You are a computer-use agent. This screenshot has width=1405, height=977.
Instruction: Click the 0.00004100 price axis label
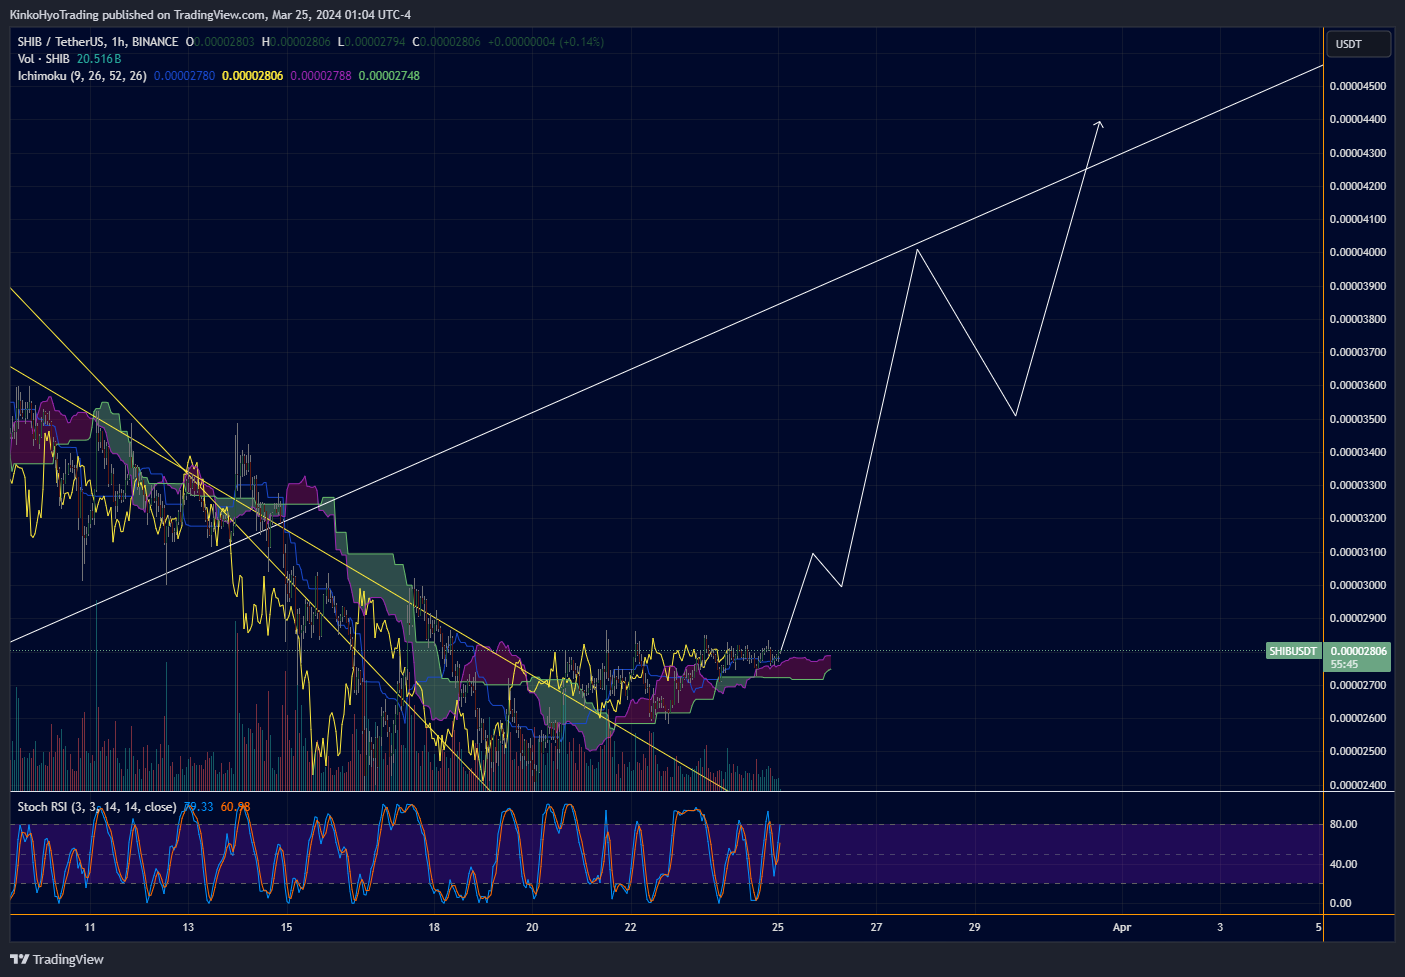tap(1358, 219)
